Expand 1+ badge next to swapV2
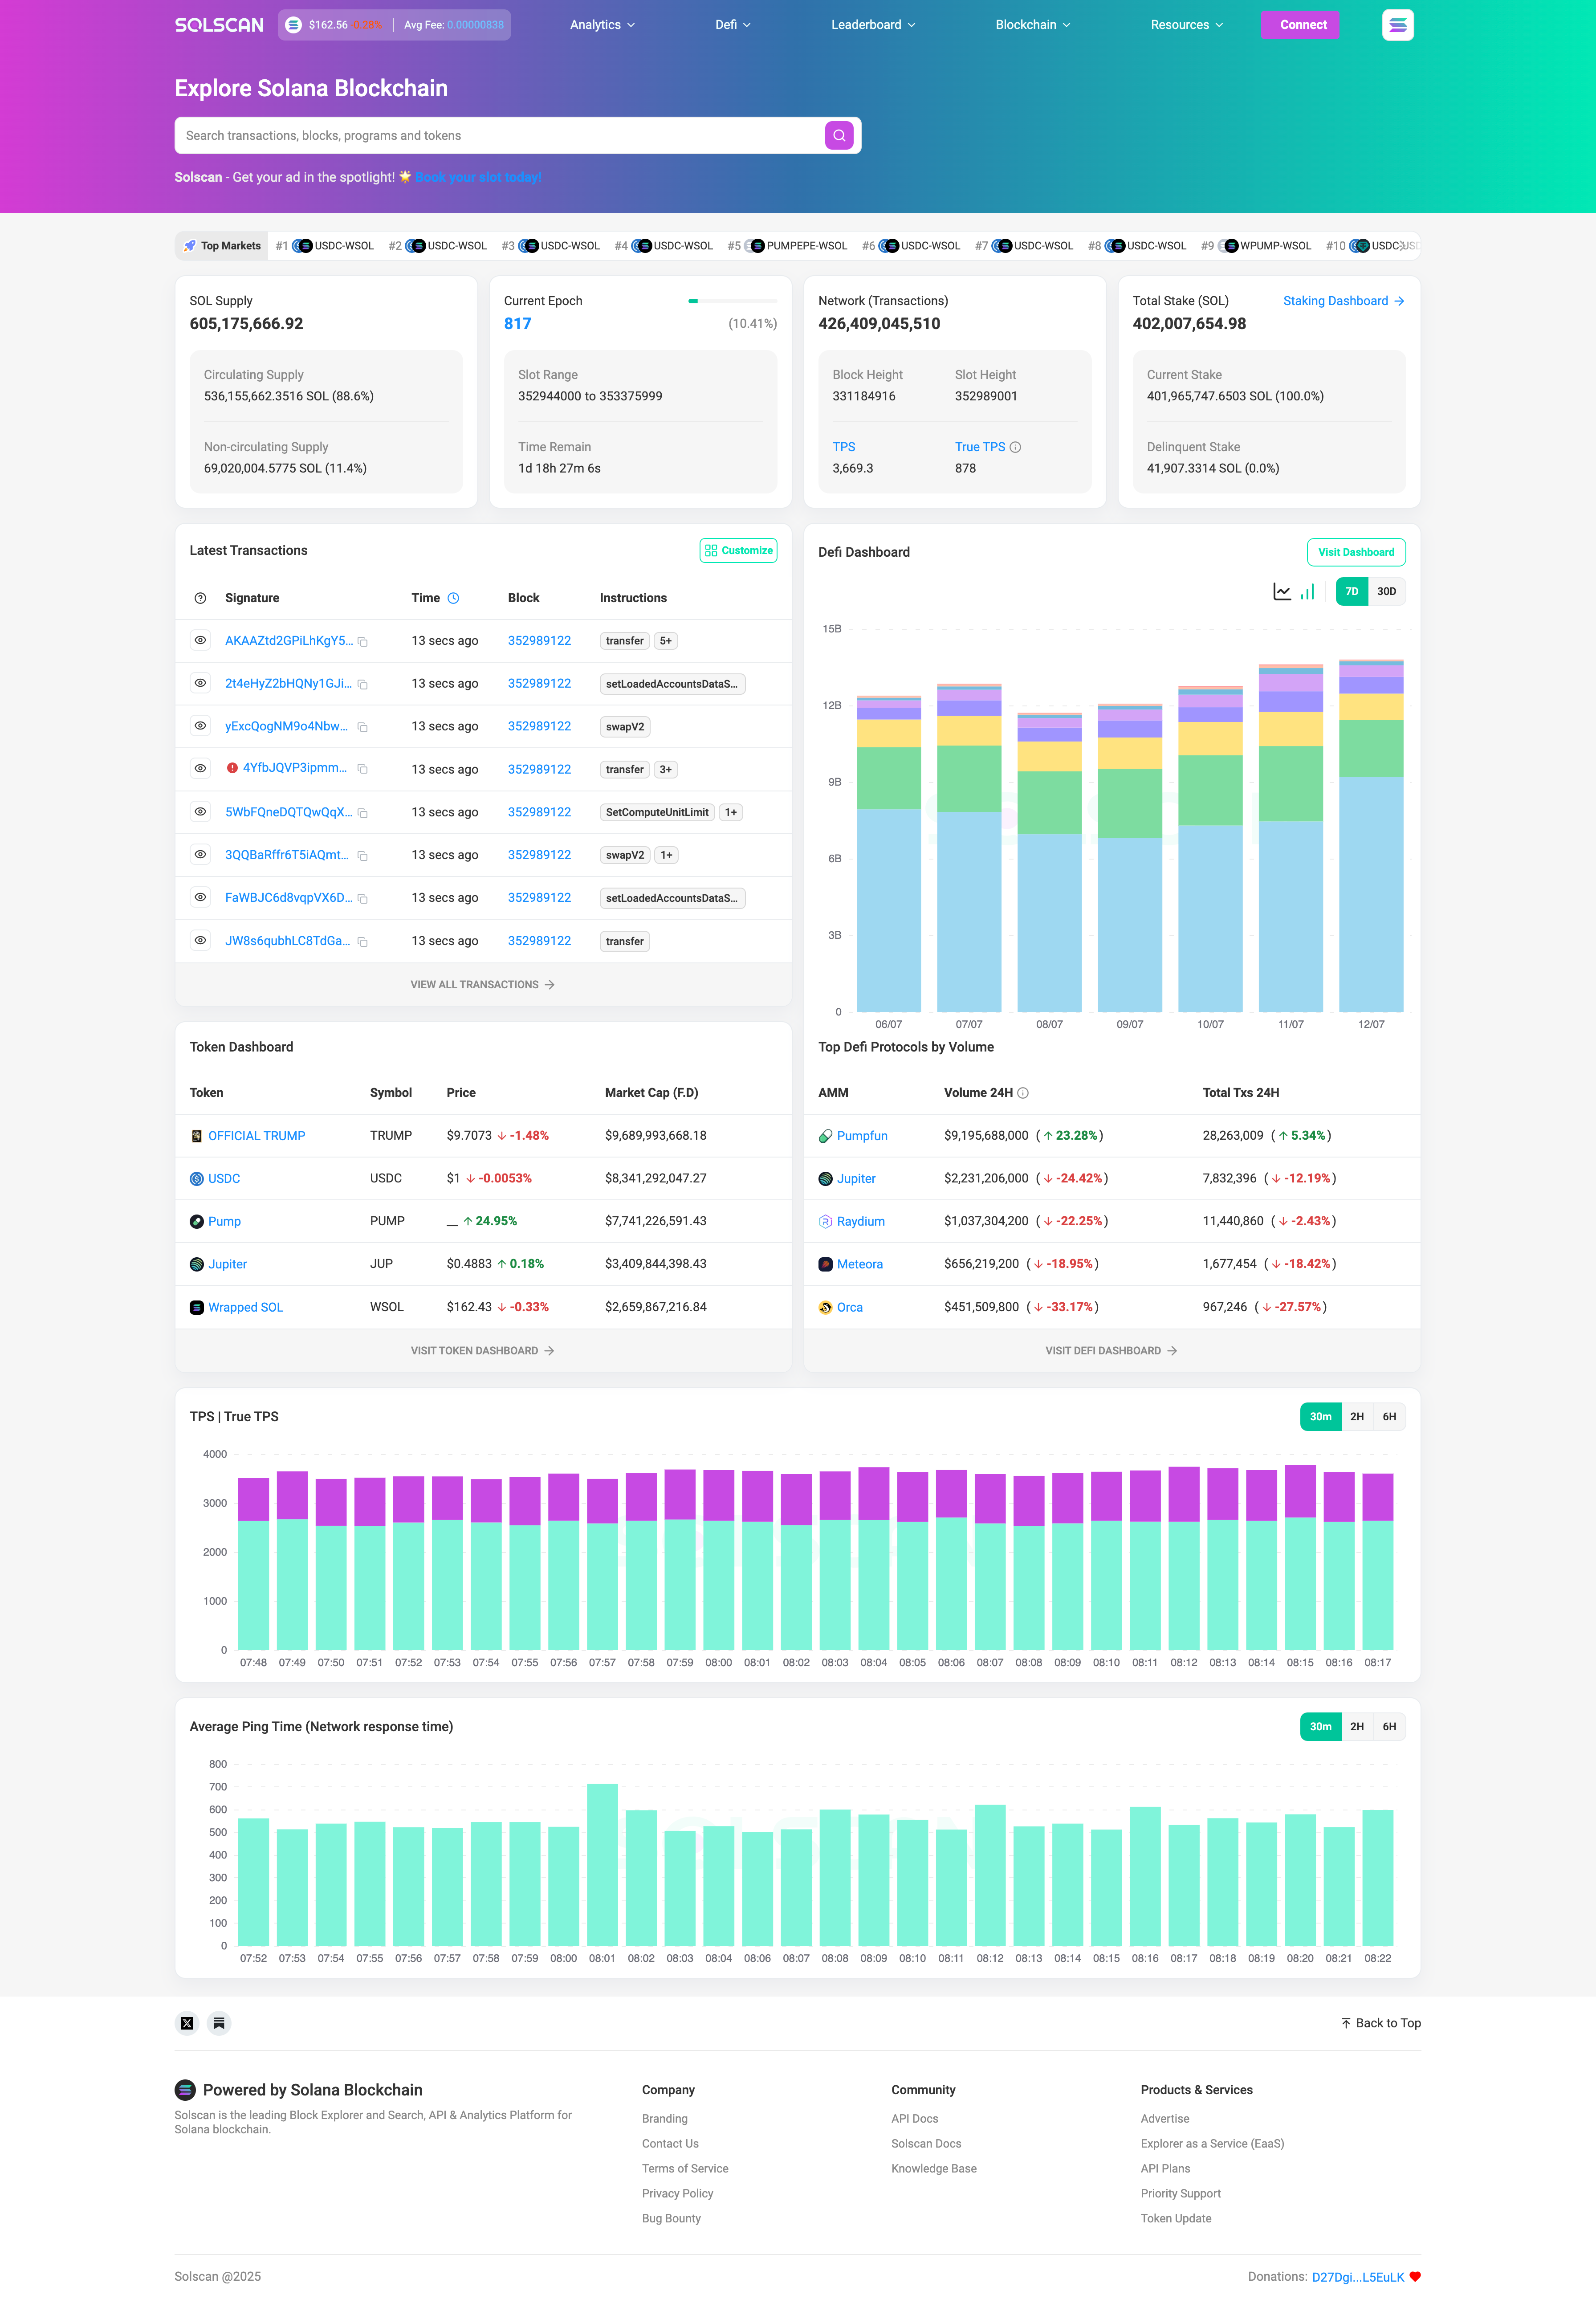Screen dimensions: 1596x2299 pos(666,855)
